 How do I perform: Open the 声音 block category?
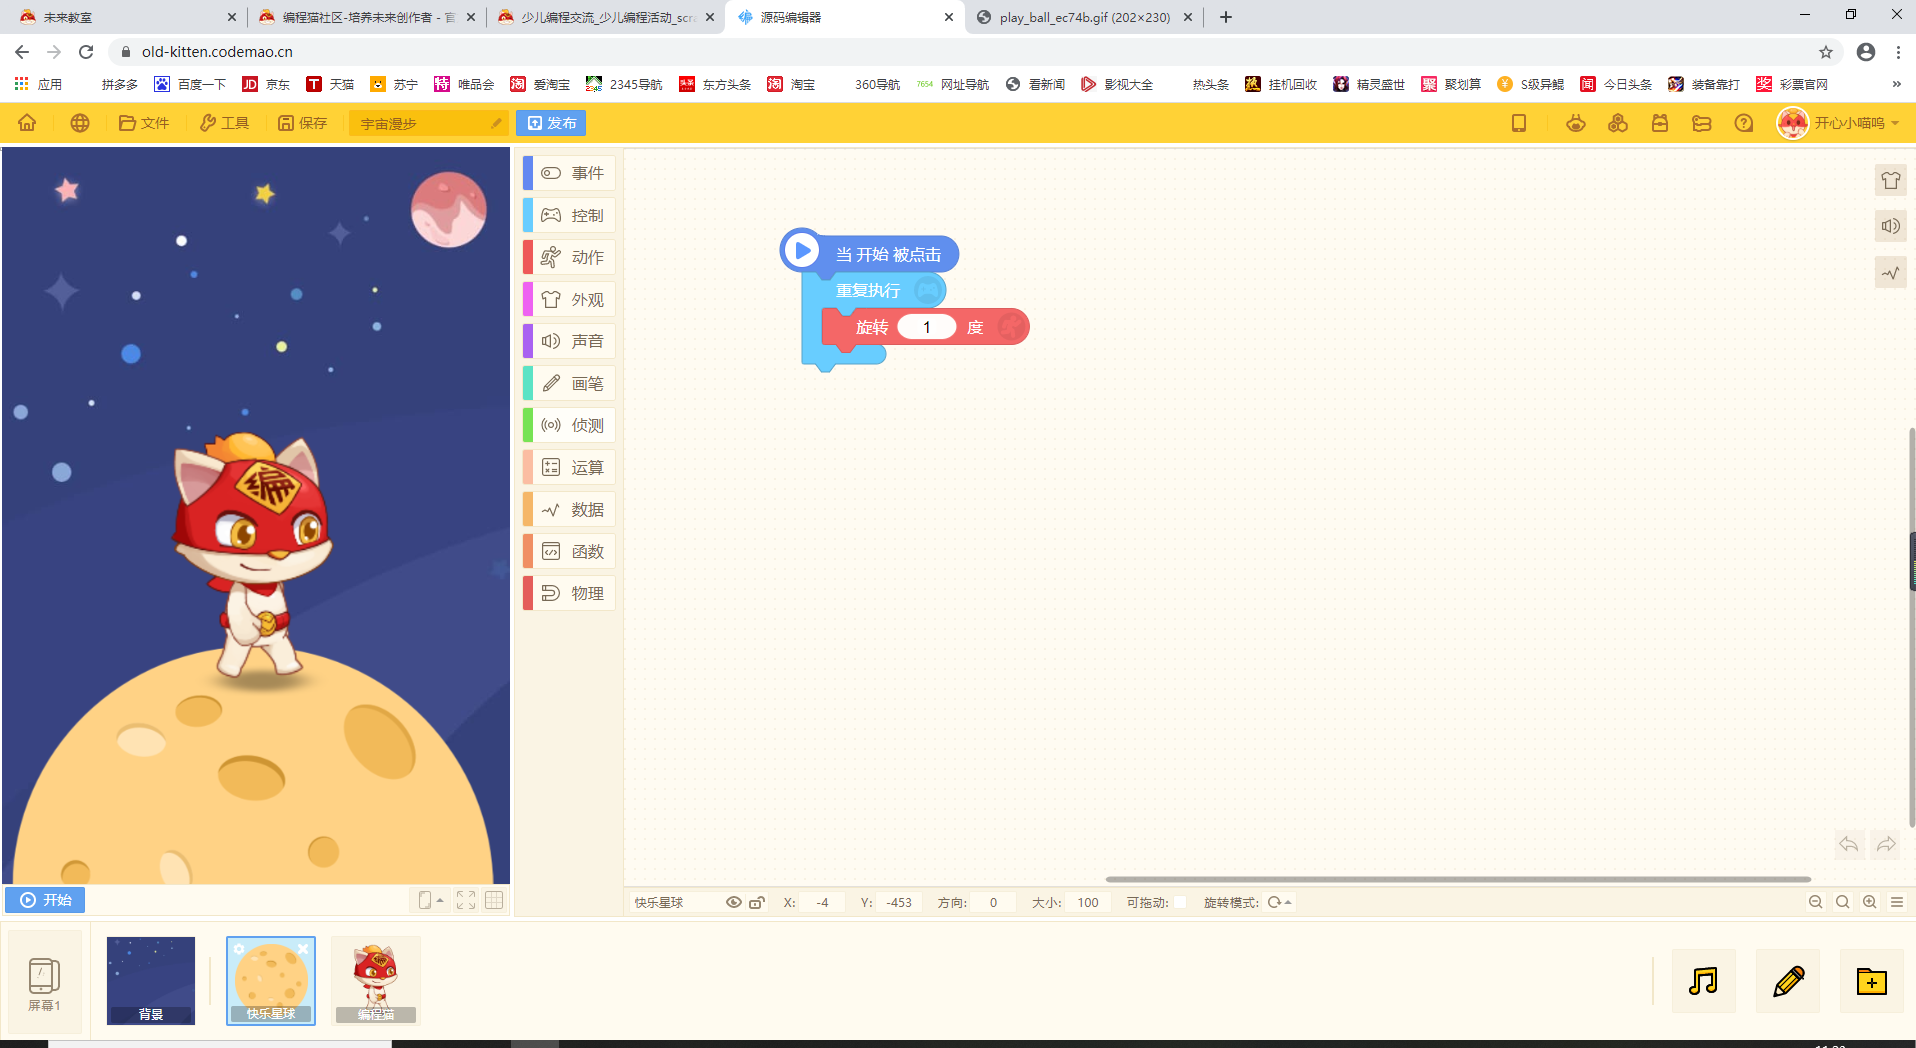[x=570, y=341]
